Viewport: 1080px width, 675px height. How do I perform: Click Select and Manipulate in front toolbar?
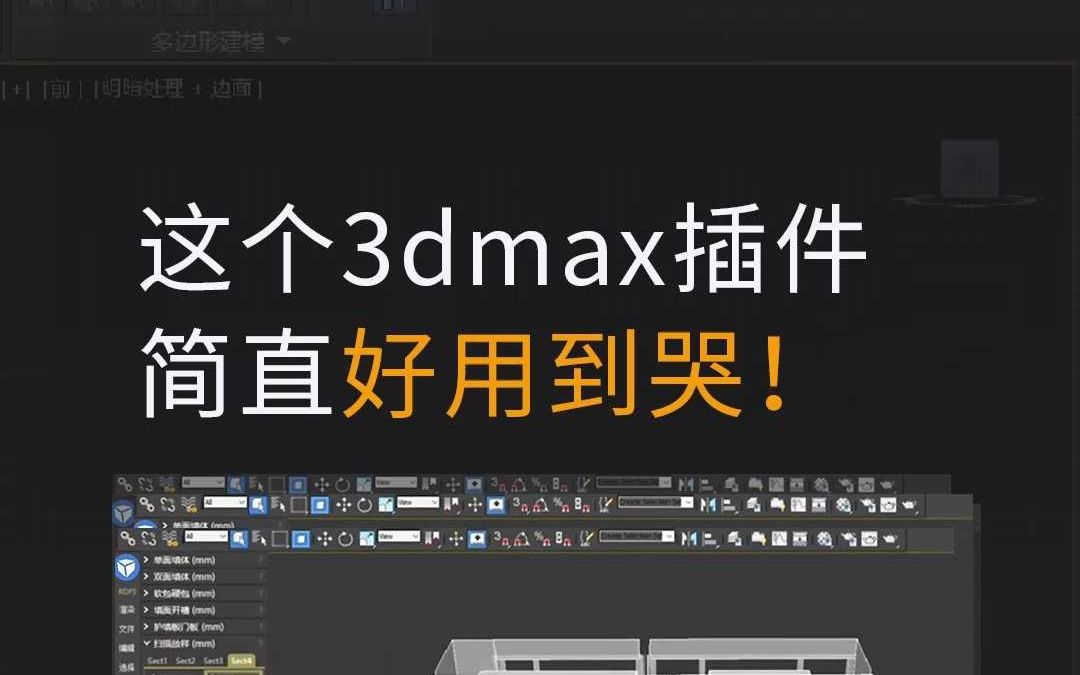click(x=456, y=539)
